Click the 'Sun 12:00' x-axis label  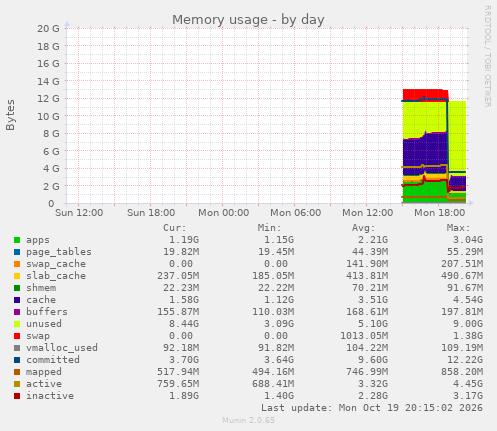tap(79, 213)
